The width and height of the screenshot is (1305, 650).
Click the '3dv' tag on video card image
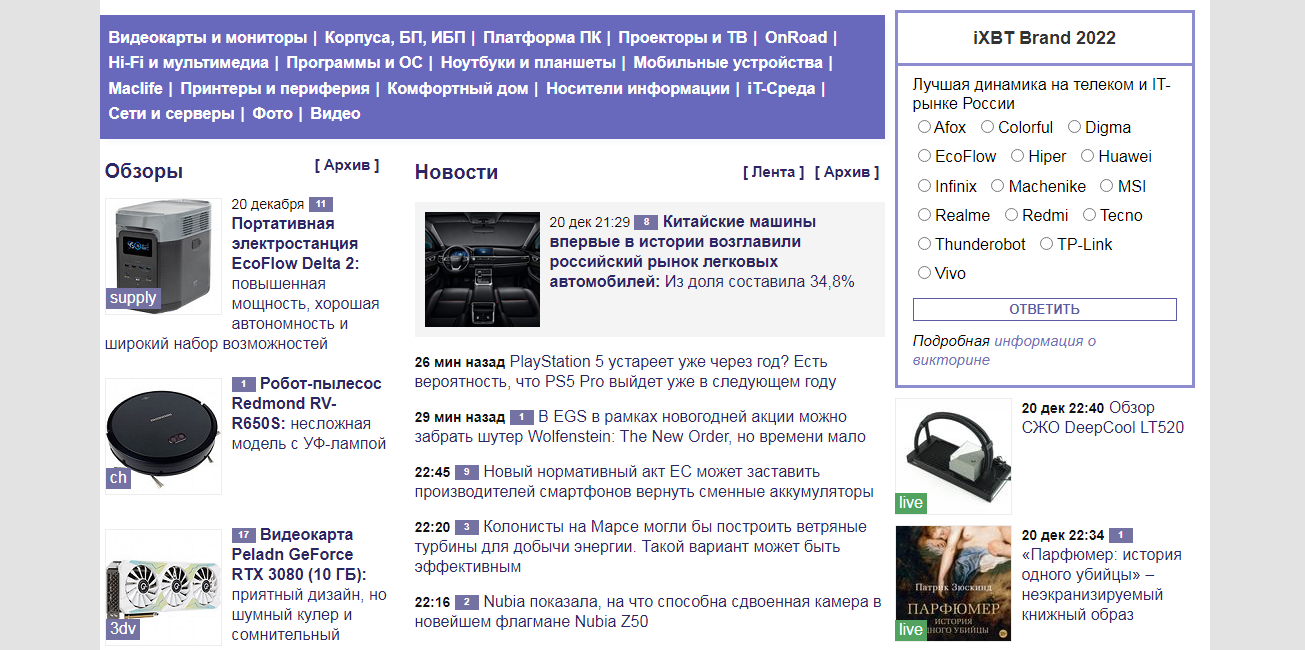click(123, 629)
